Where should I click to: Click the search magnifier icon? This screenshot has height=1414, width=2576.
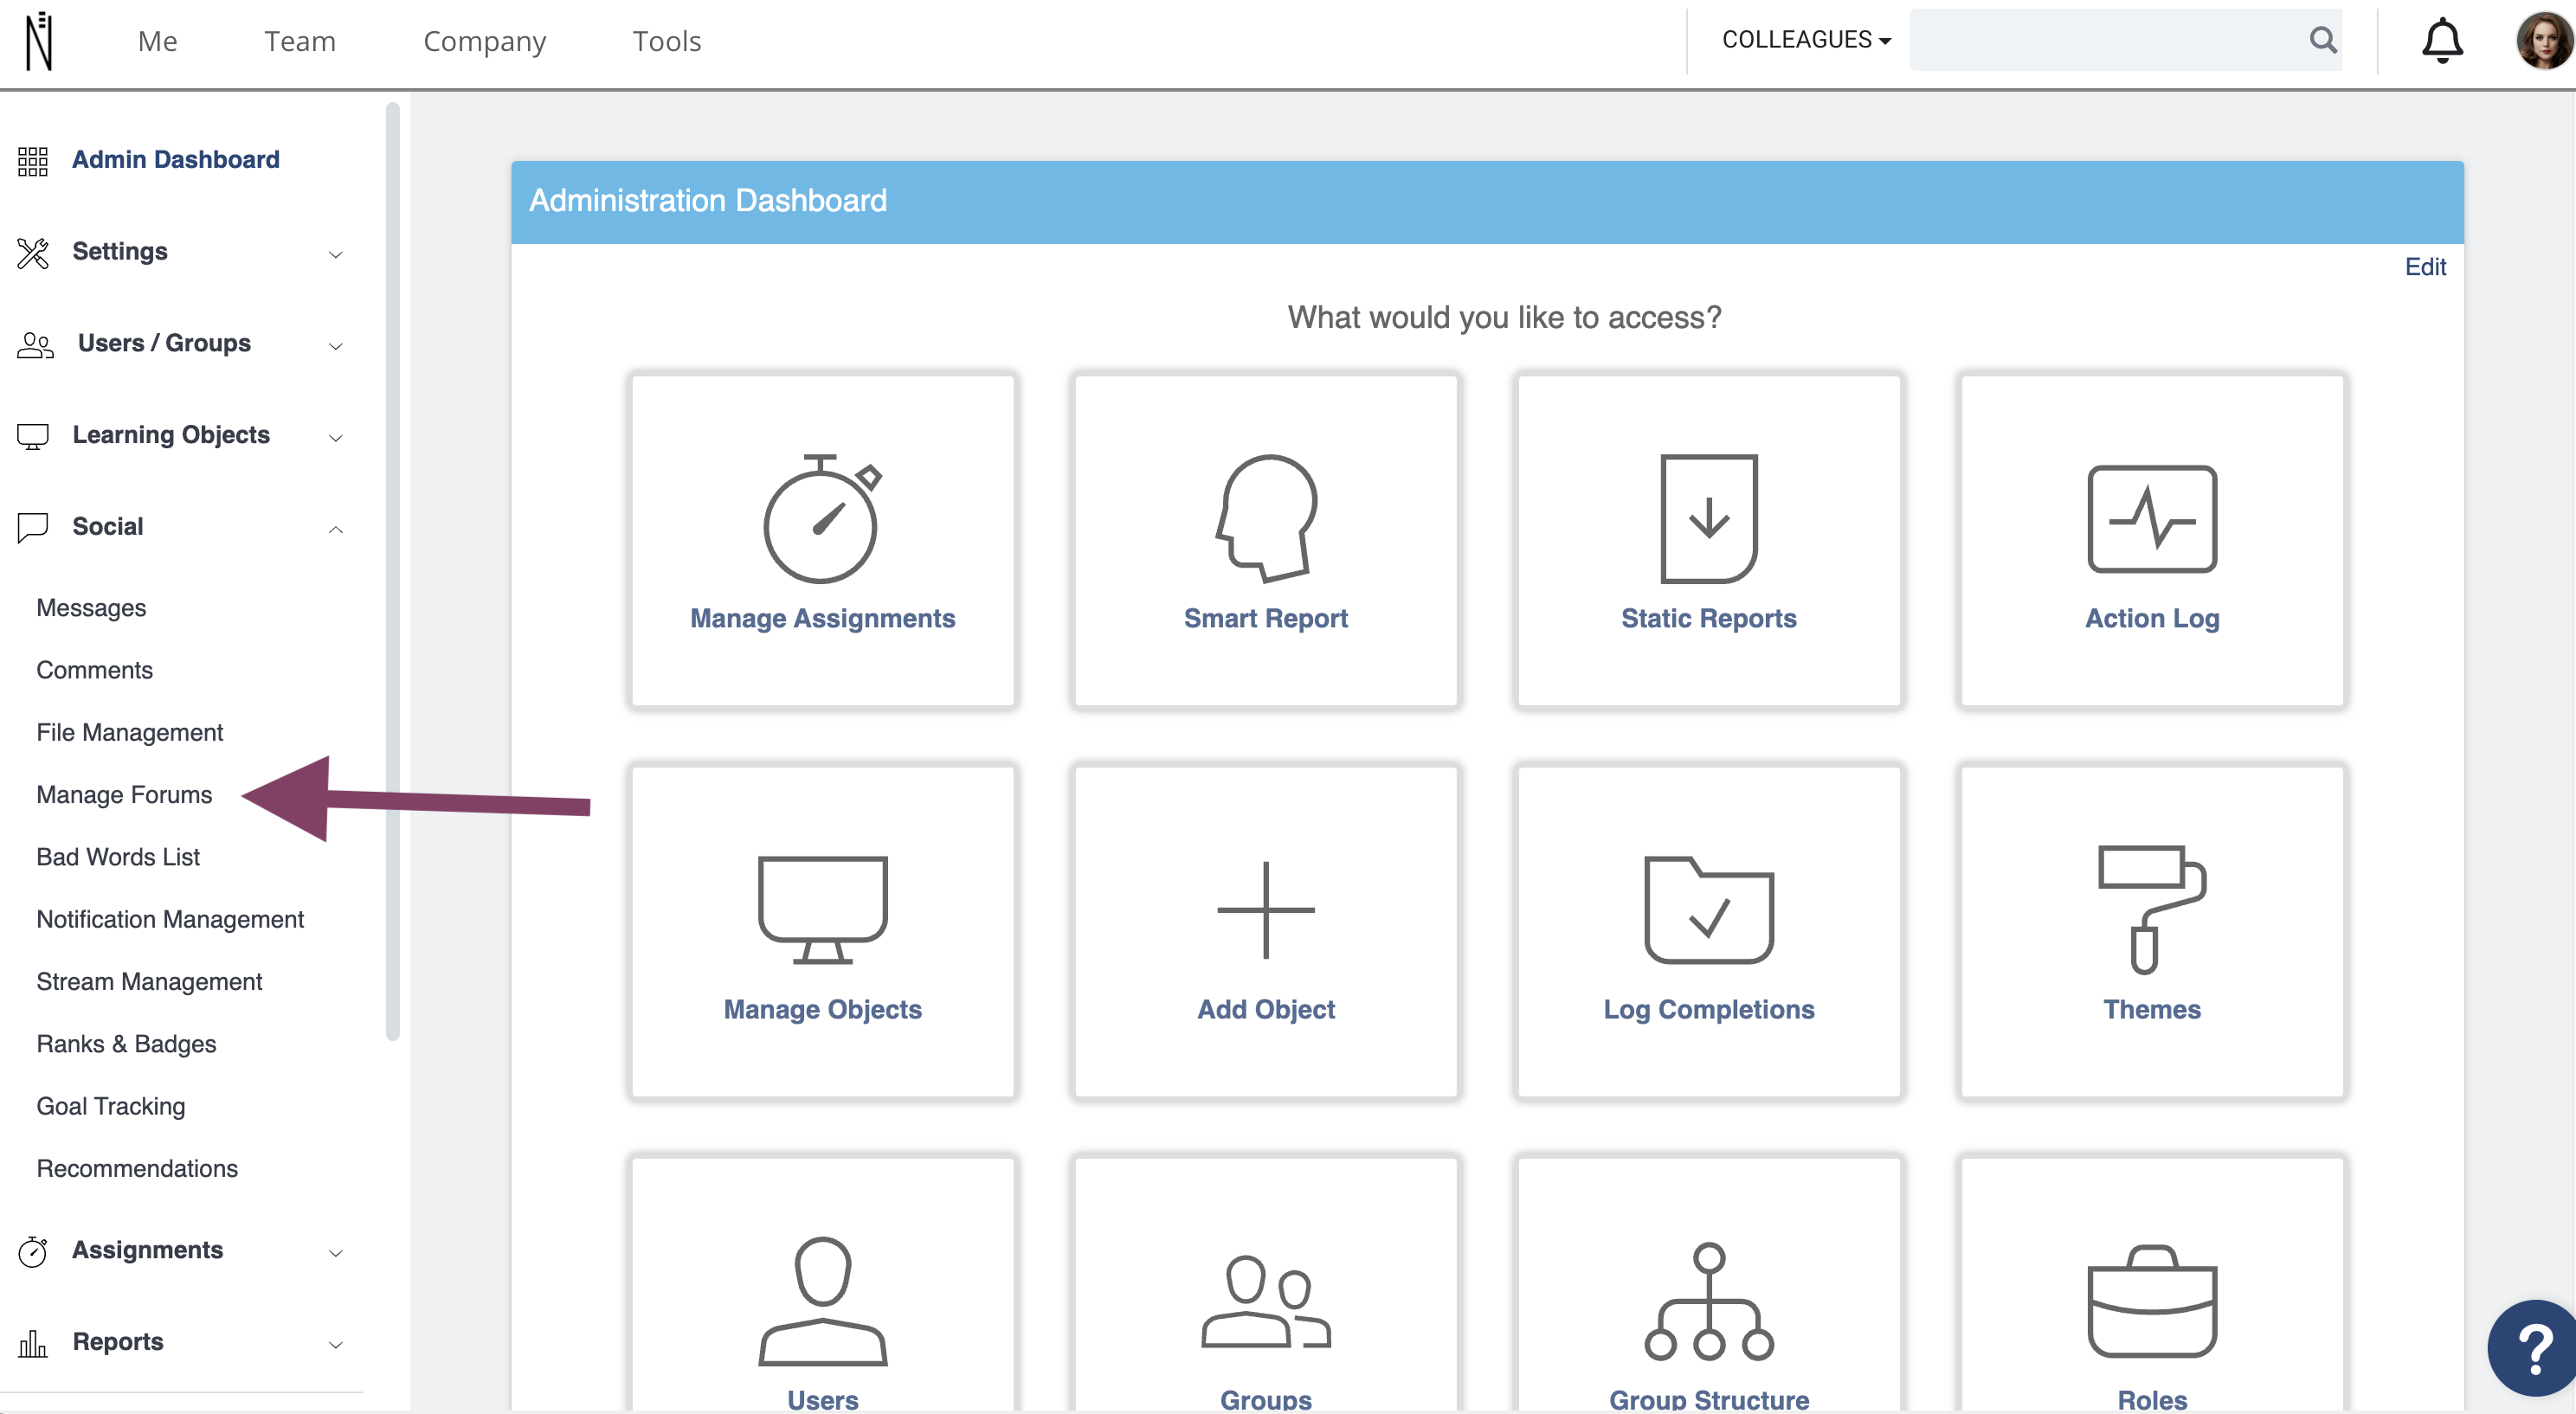pos(2323,40)
